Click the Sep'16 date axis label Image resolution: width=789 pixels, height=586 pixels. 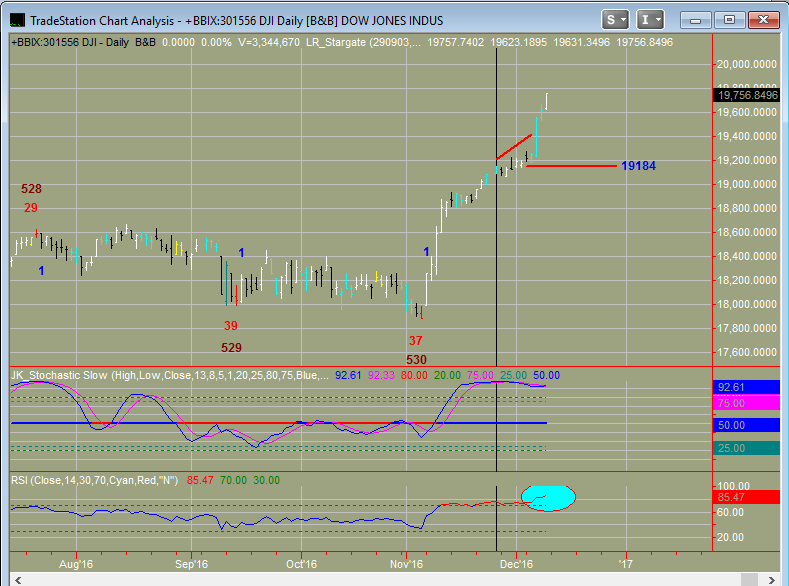[x=191, y=564]
